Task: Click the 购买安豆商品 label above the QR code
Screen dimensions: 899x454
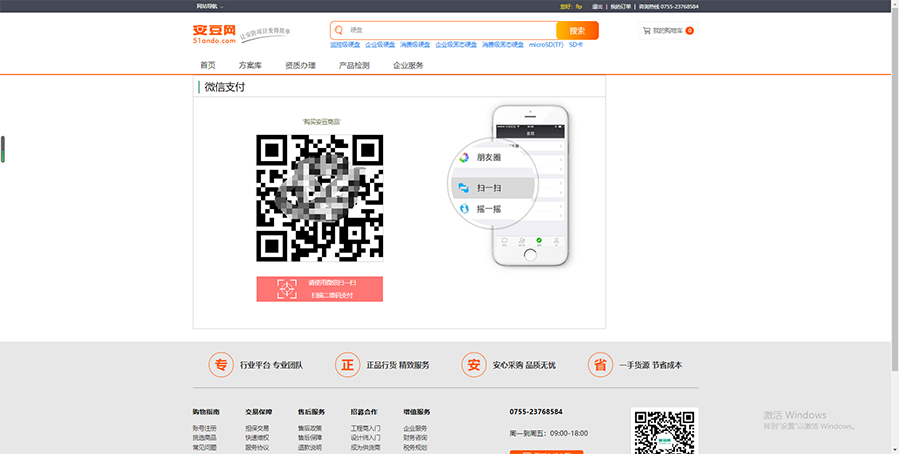Action: [x=321, y=122]
